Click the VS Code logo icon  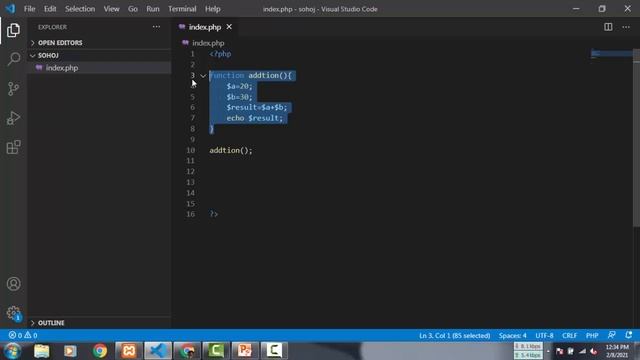(10, 9)
